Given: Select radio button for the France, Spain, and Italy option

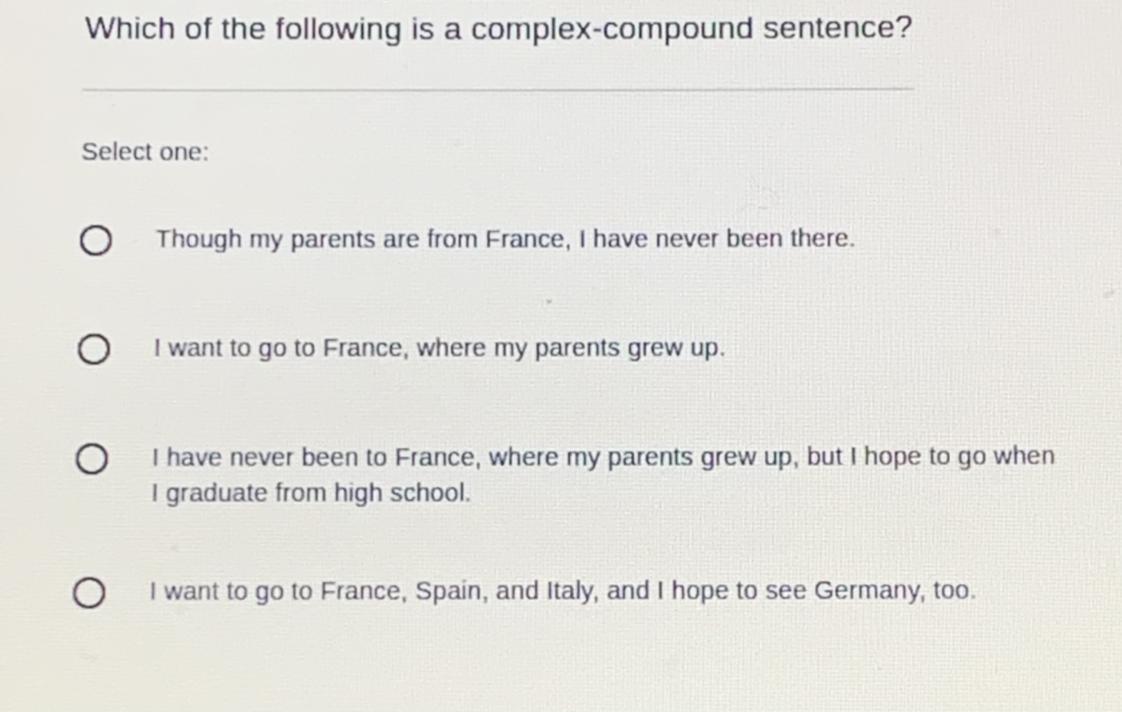Looking at the screenshot, I should click(89, 593).
